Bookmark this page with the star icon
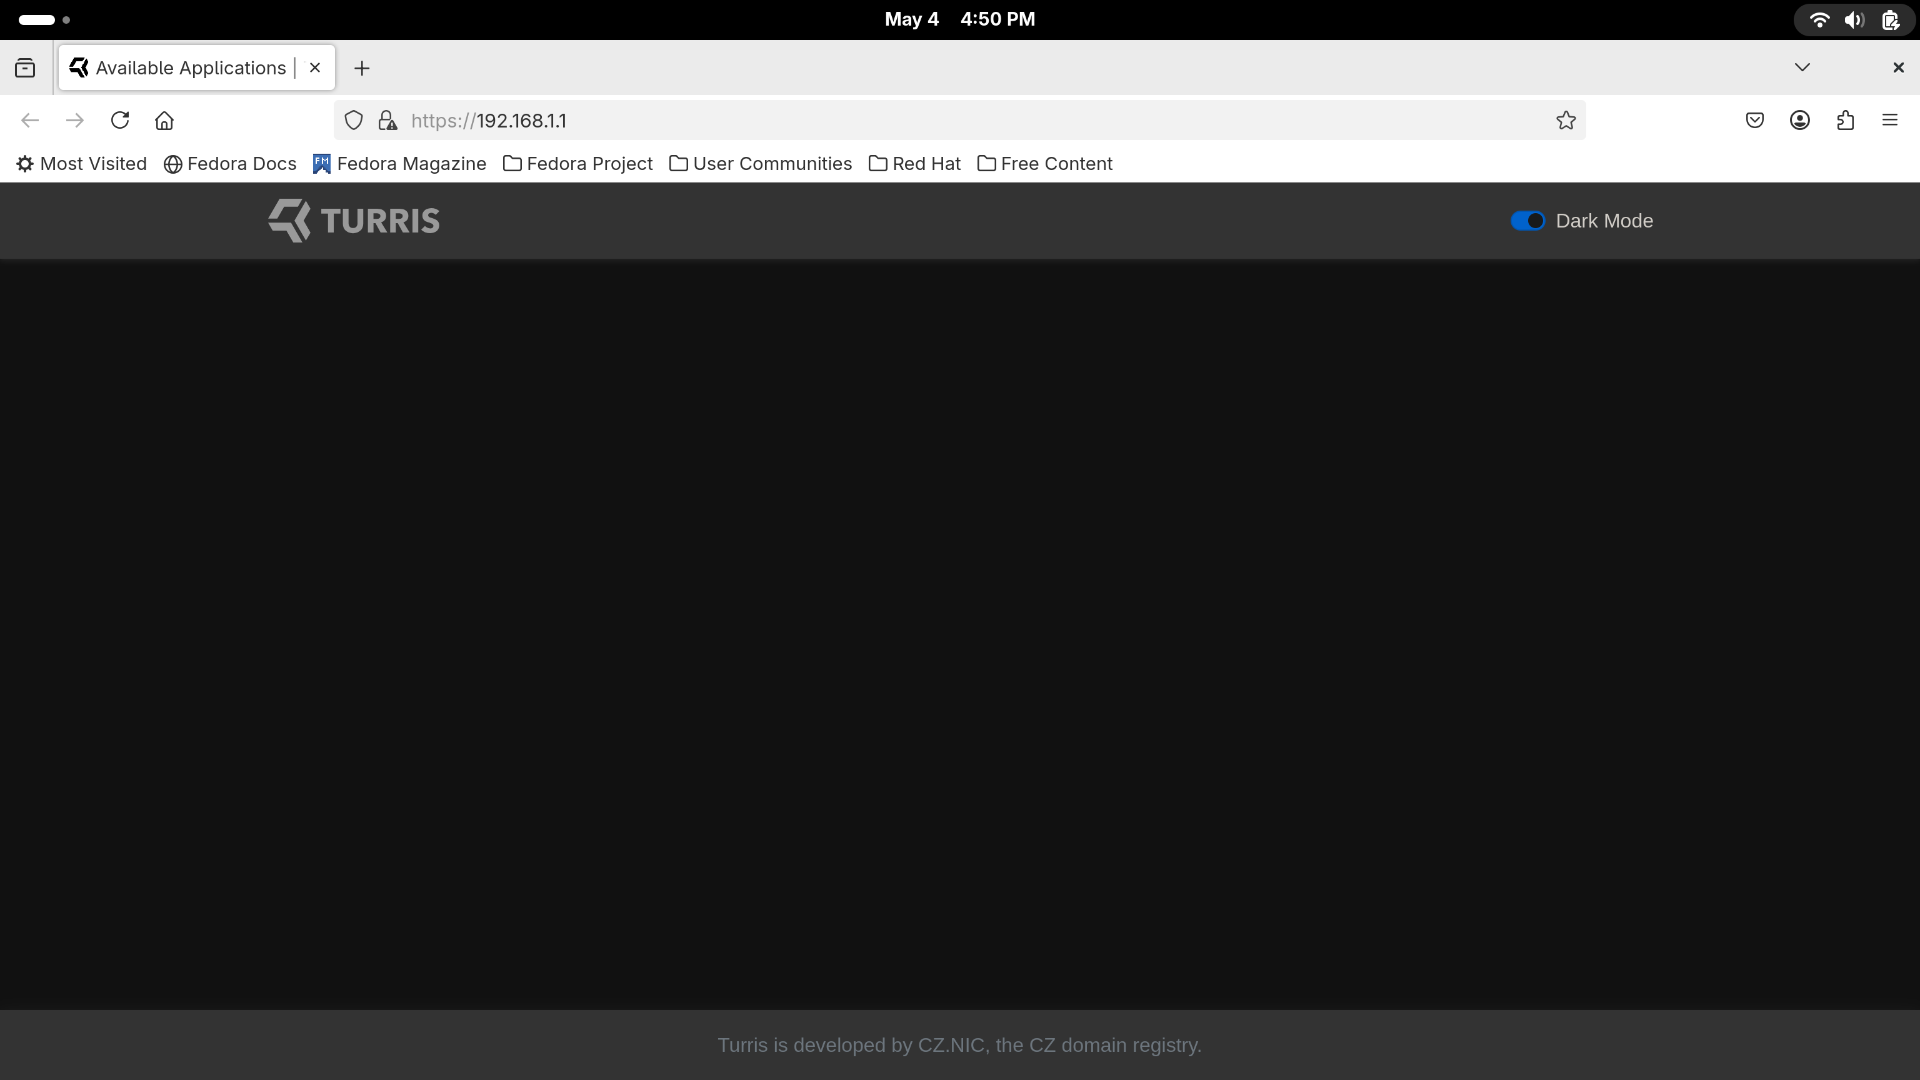 (1566, 120)
